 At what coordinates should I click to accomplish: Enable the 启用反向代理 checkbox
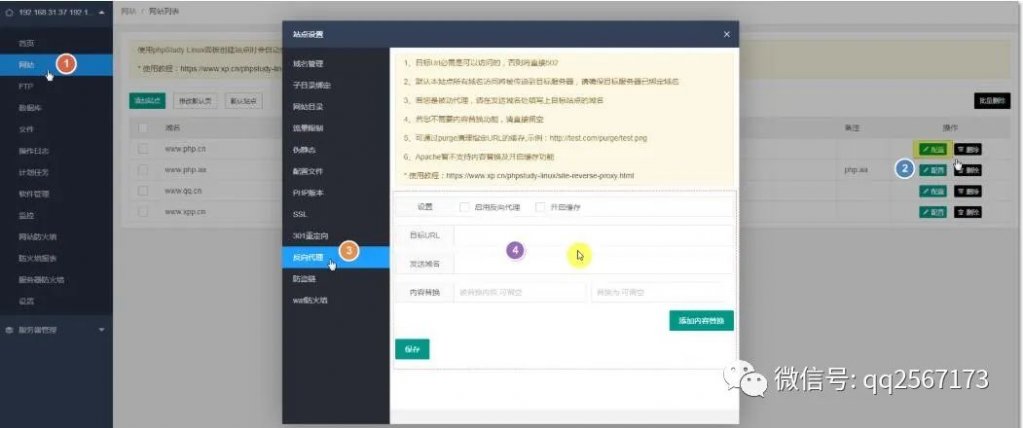465,207
